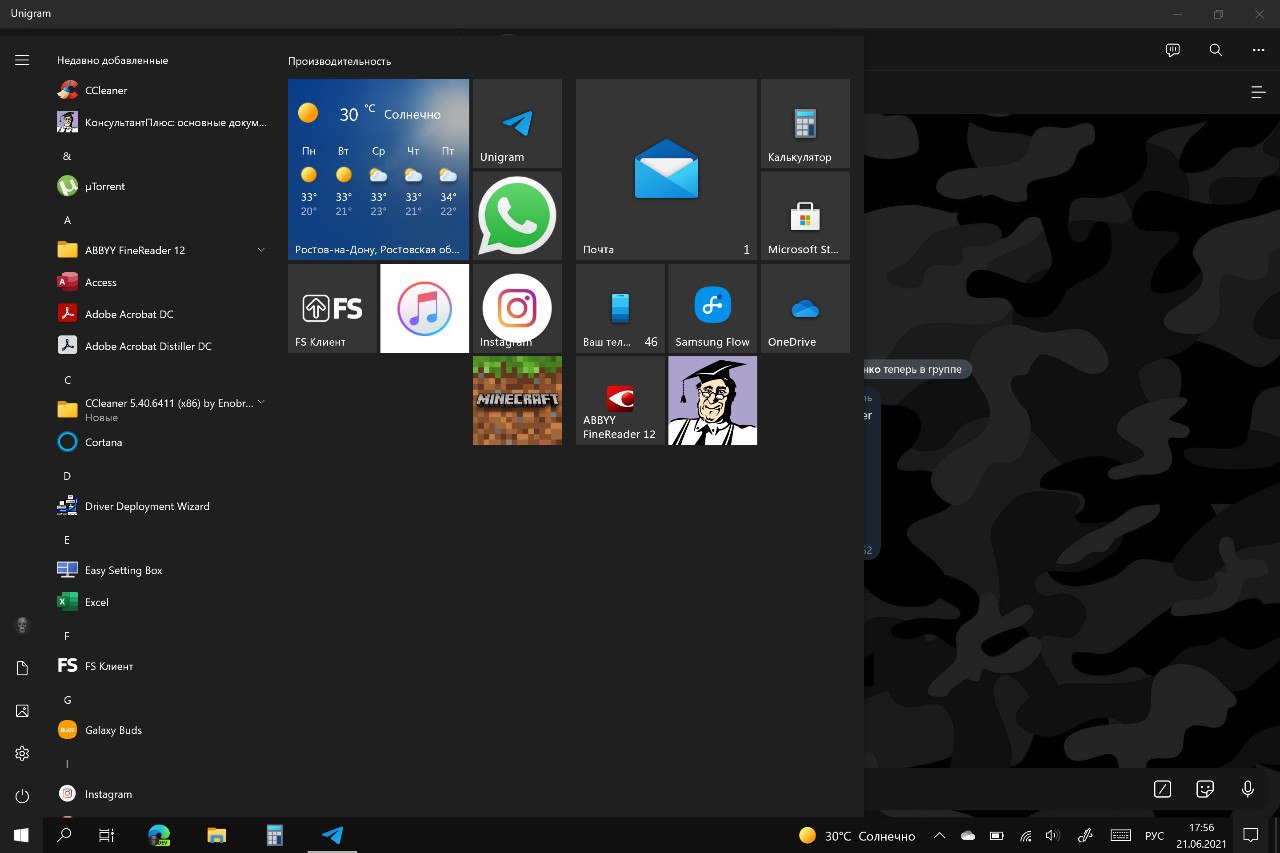
Task: Show hidden system tray icons
Action: tap(939, 835)
